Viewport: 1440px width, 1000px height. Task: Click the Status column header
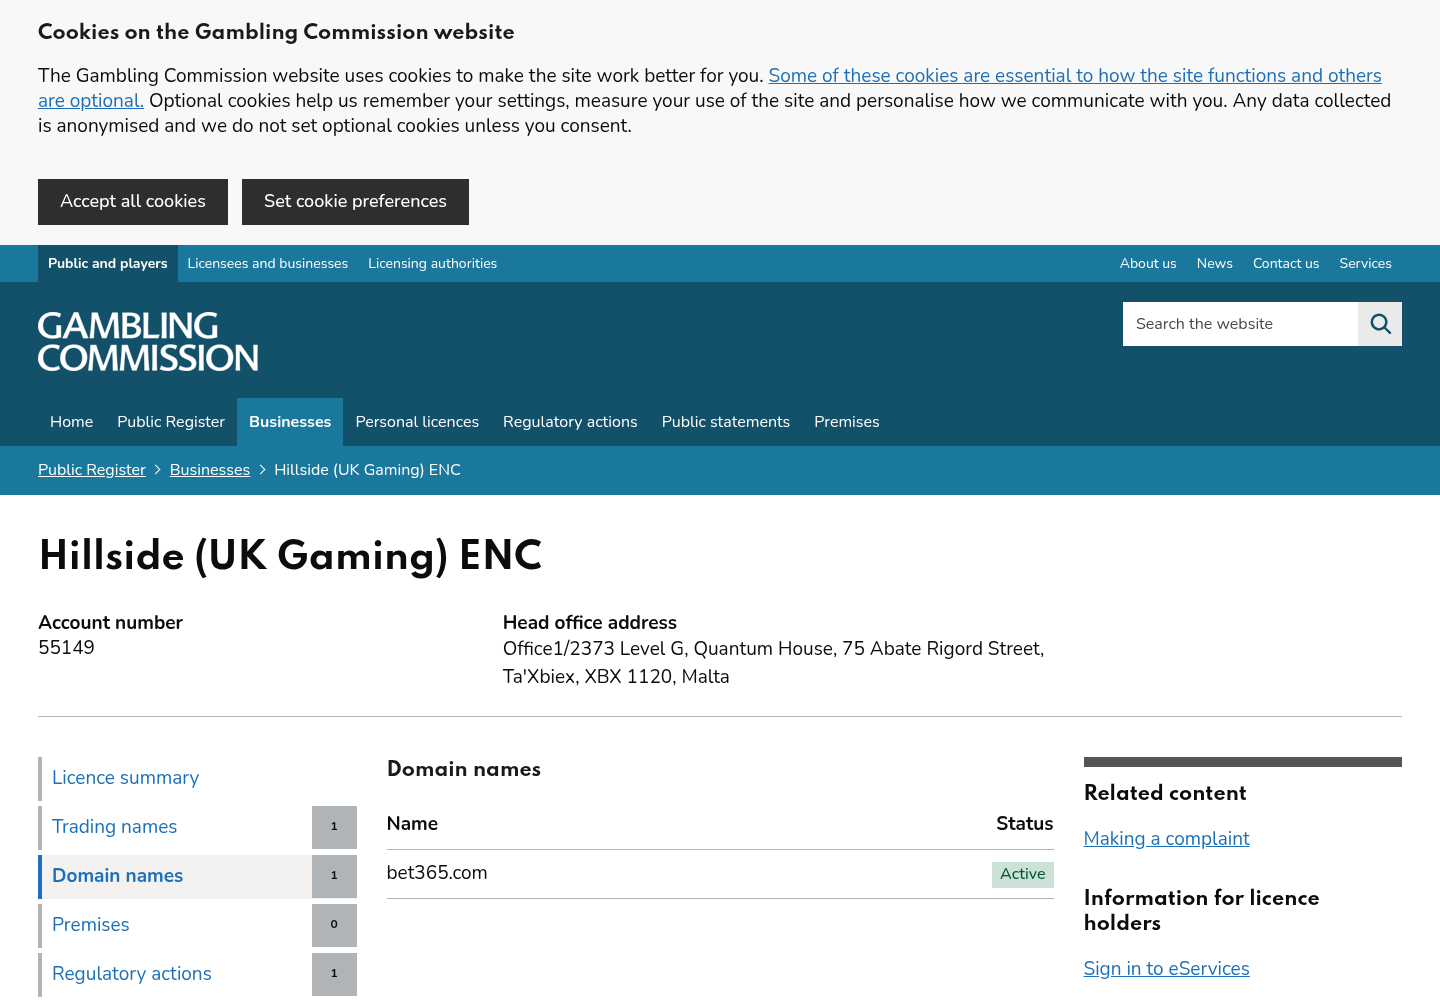click(x=1024, y=824)
